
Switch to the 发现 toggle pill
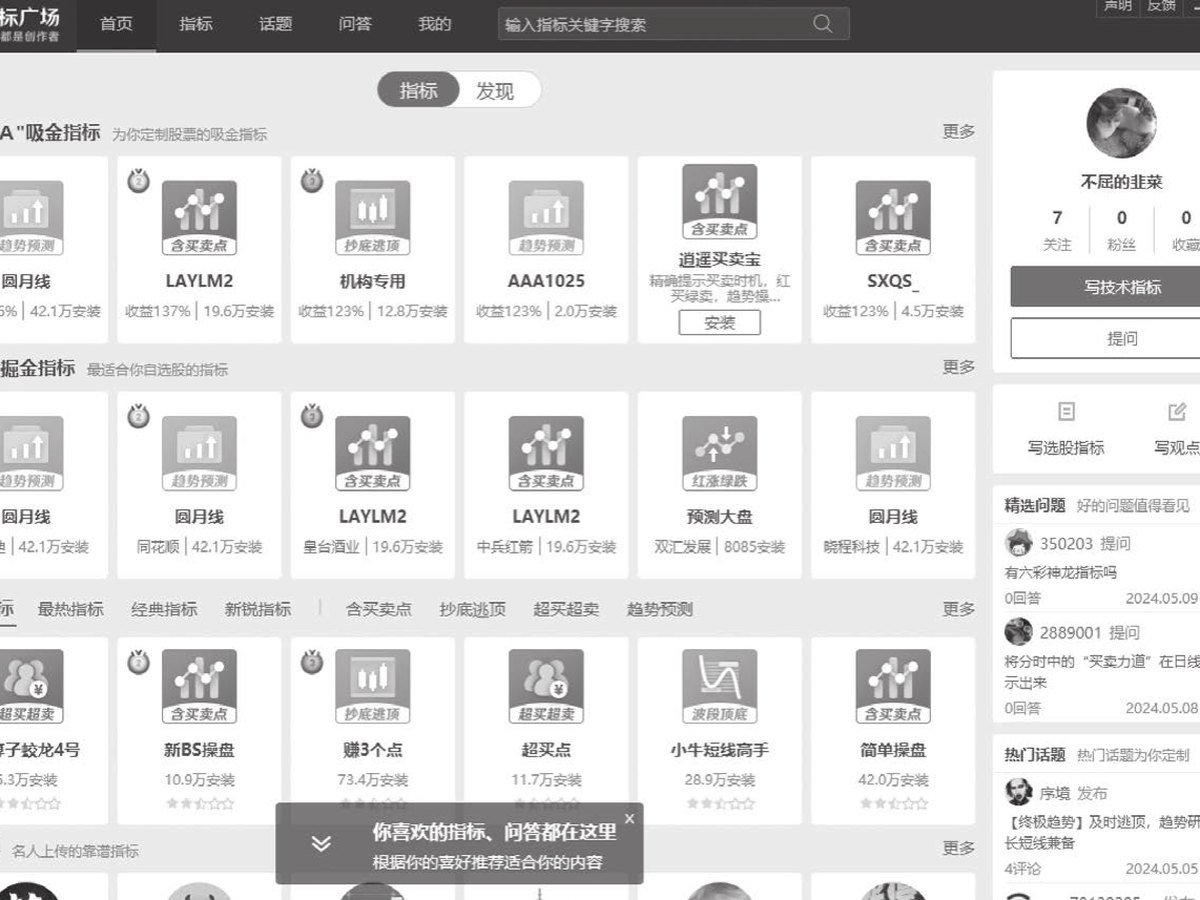pos(495,91)
